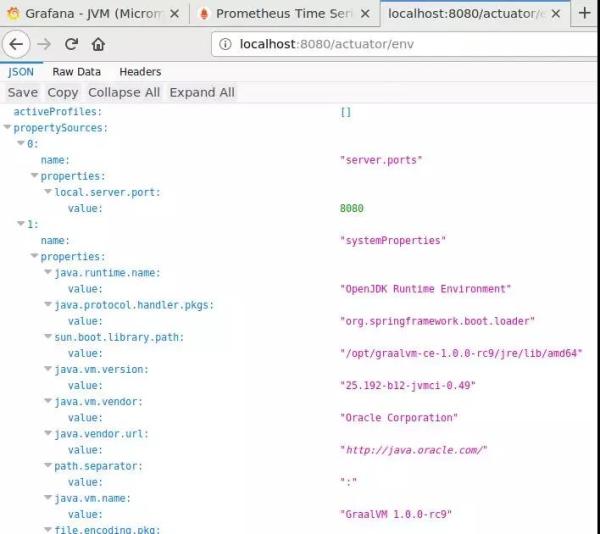
Task: Click the name key above "systemProperties"
Action: click(55, 241)
